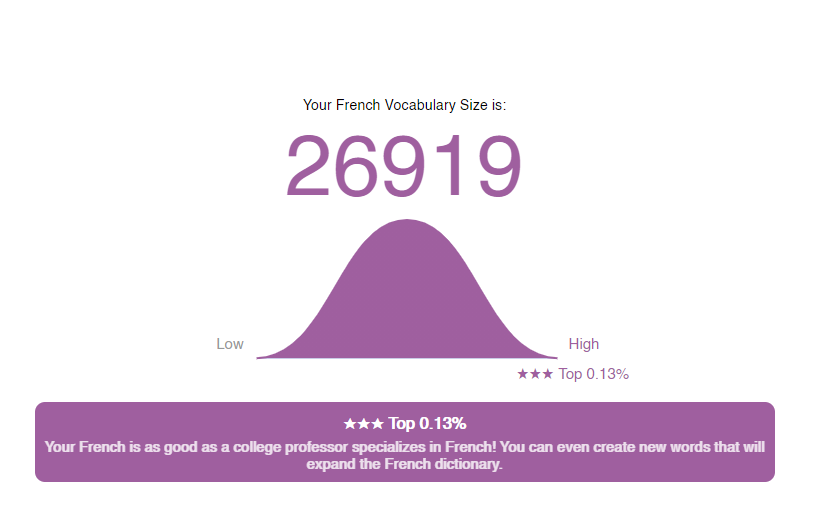Screen dimensions: 827x505
Task: Click the first star under the curve
Action: 523,374
